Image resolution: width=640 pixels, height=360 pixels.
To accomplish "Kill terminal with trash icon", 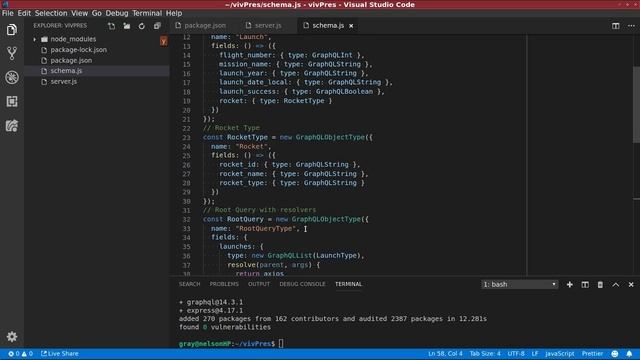I will click(600, 284).
